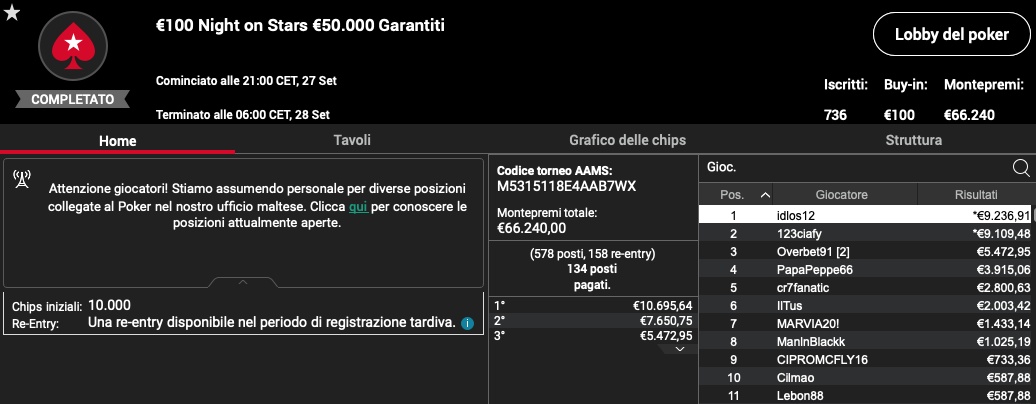Expand the prize payouts list chevron
This screenshot has width=1036, height=404.
point(680,348)
